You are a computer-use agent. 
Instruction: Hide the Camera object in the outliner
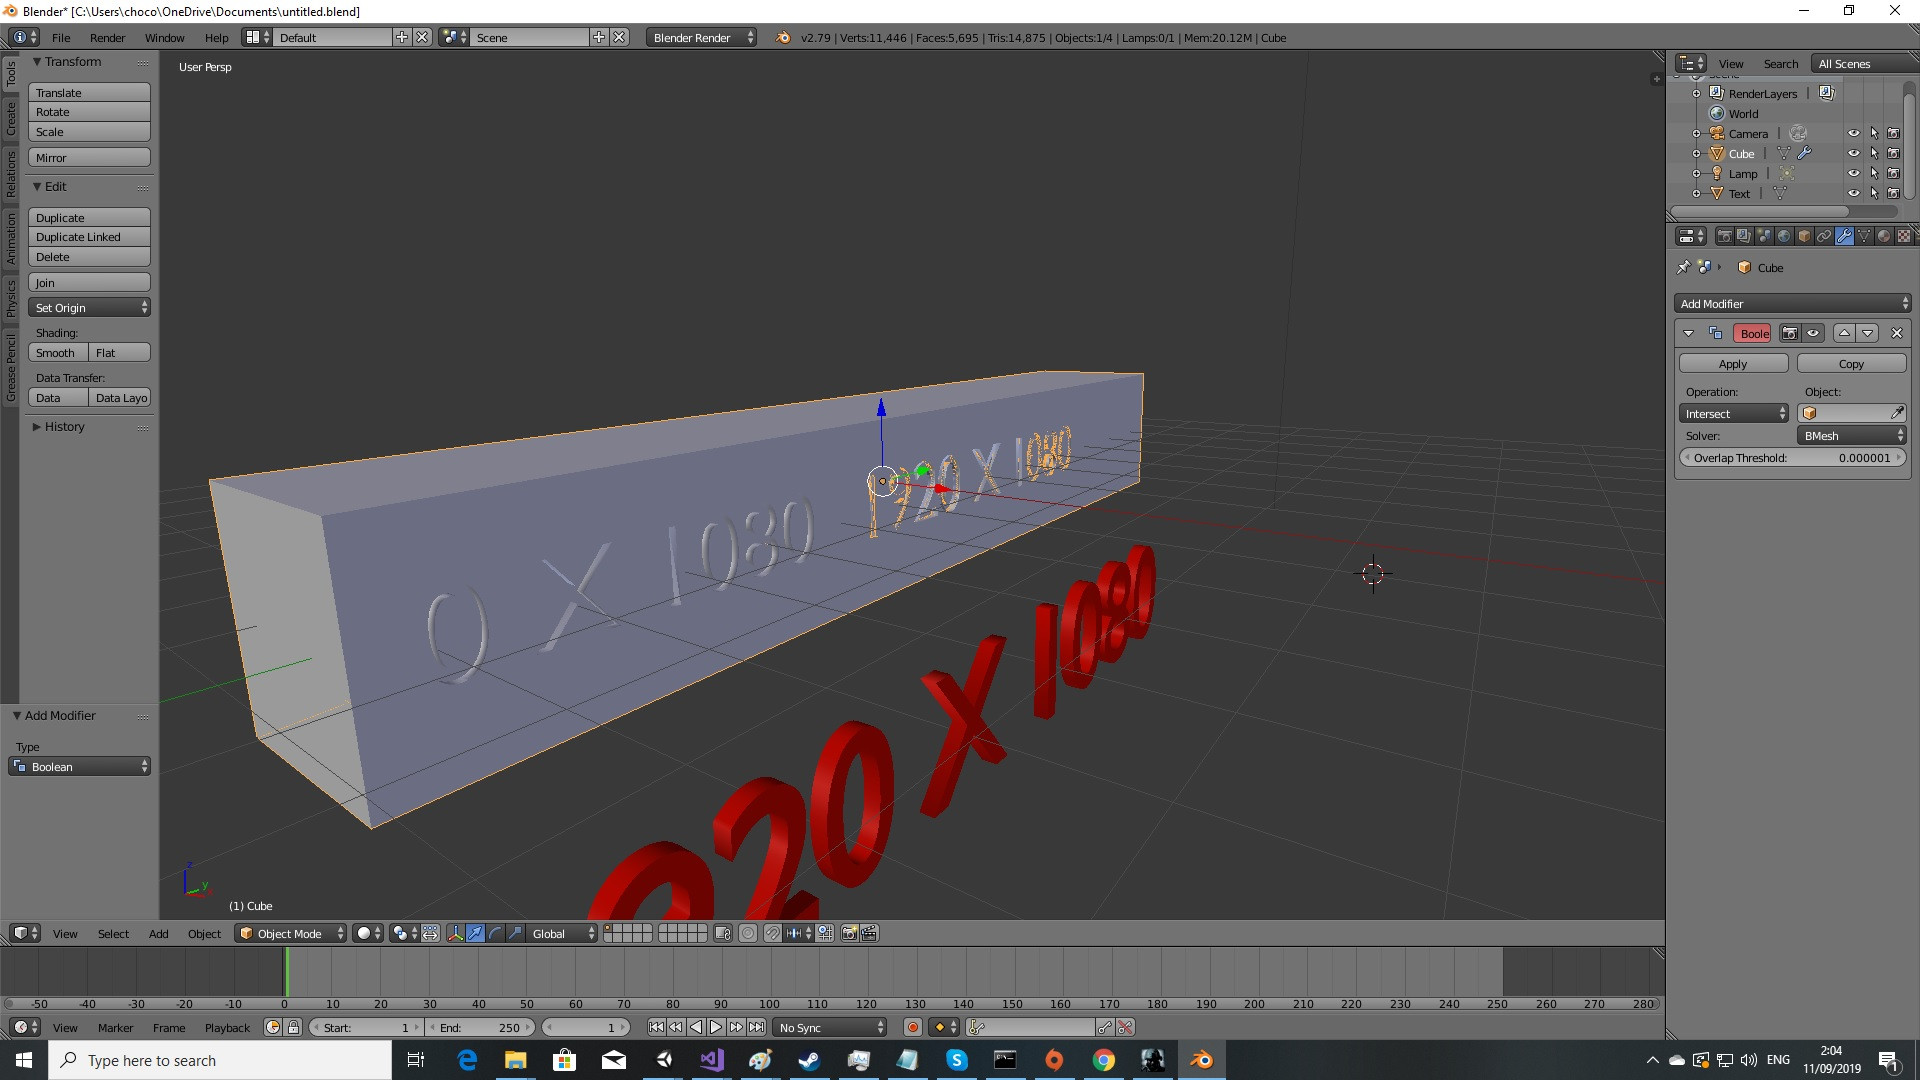(1853, 133)
